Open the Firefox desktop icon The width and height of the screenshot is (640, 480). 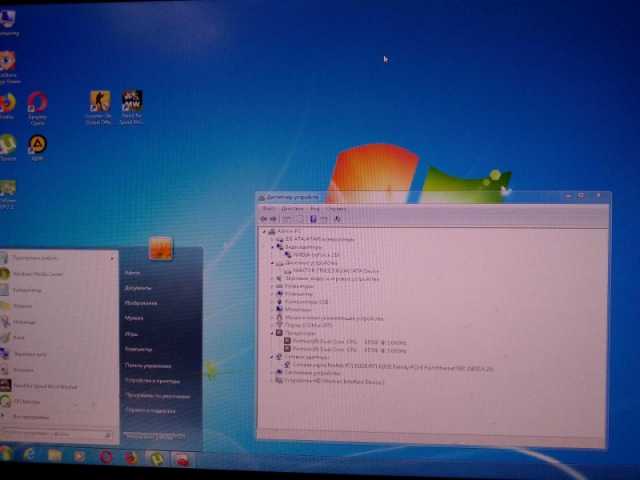click(x=7, y=106)
